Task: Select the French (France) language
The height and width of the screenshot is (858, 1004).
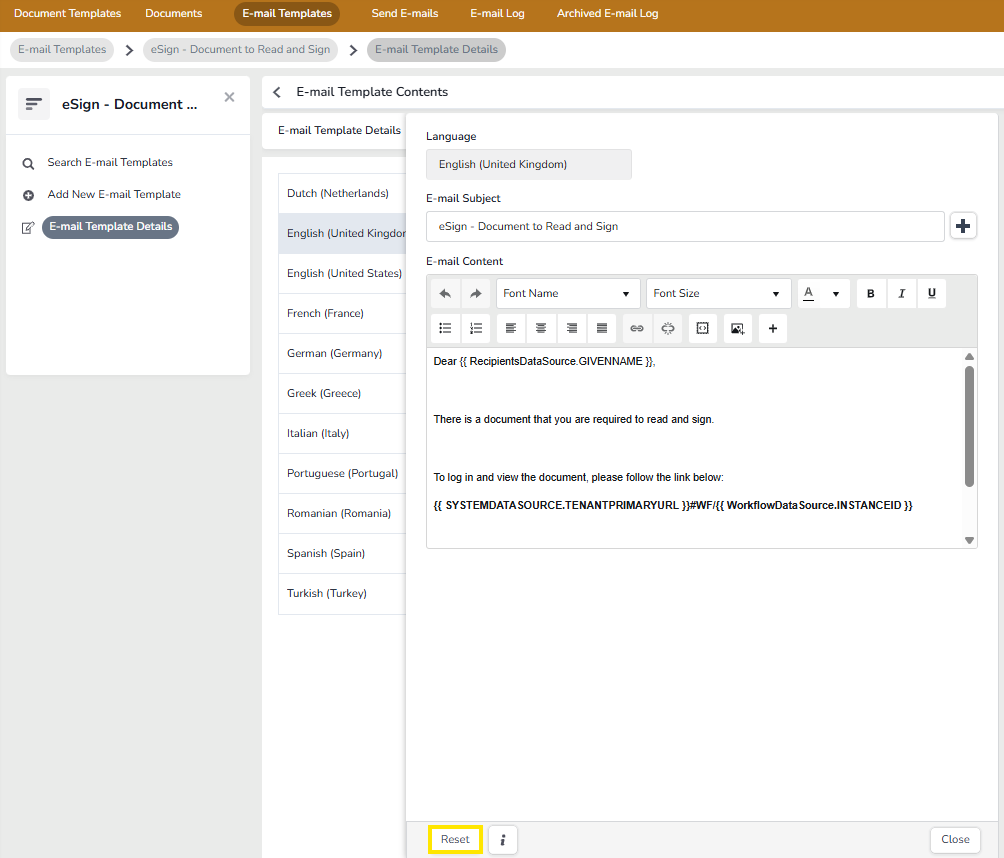Action: pos(342,313)
